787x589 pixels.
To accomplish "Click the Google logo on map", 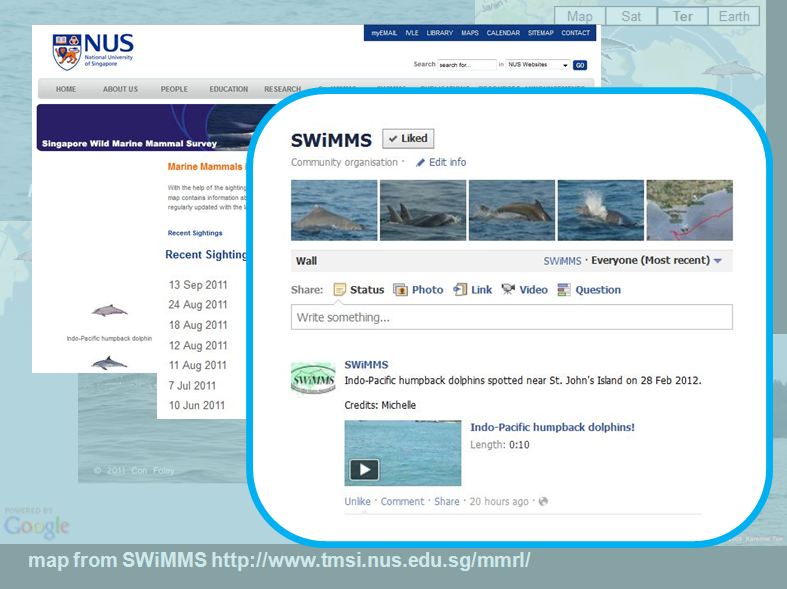I will 37,527.
